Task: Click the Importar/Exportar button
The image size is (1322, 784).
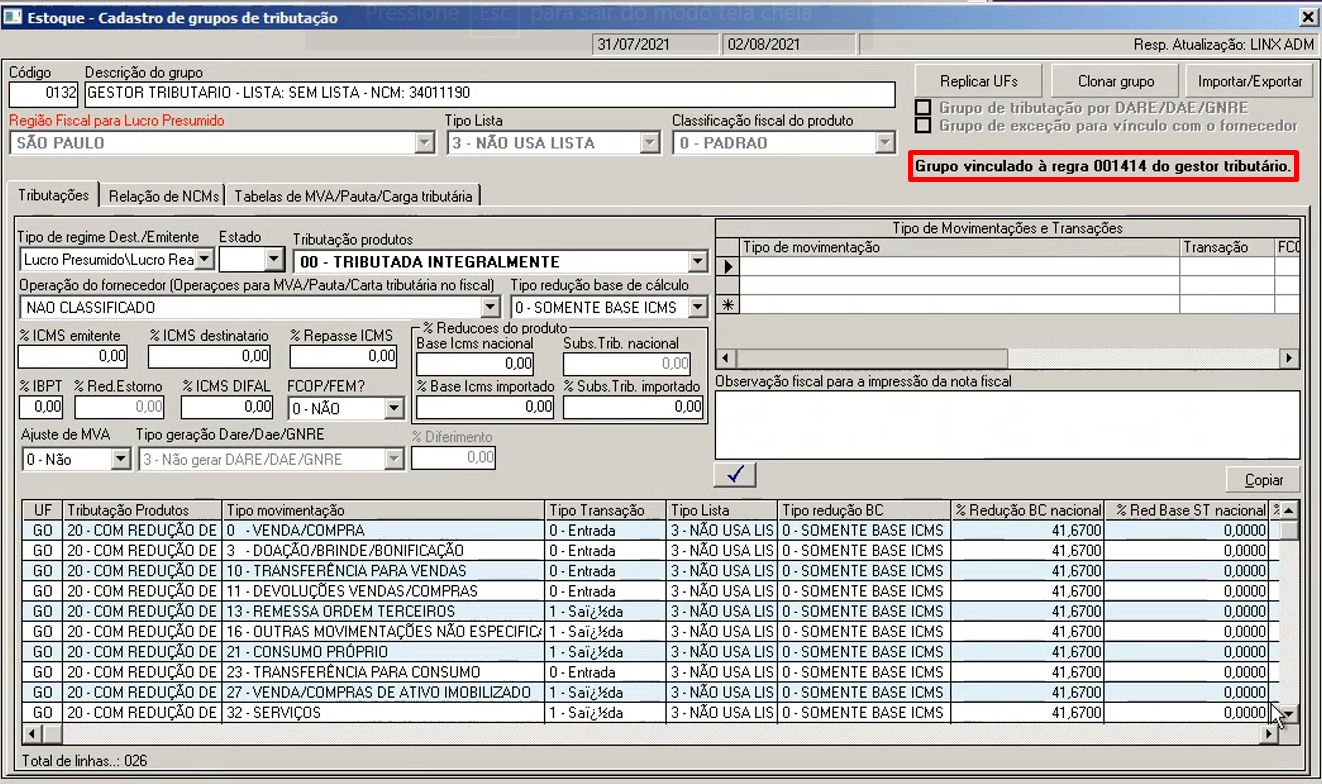Action: pyautogui.click(x=1249, y=82)
